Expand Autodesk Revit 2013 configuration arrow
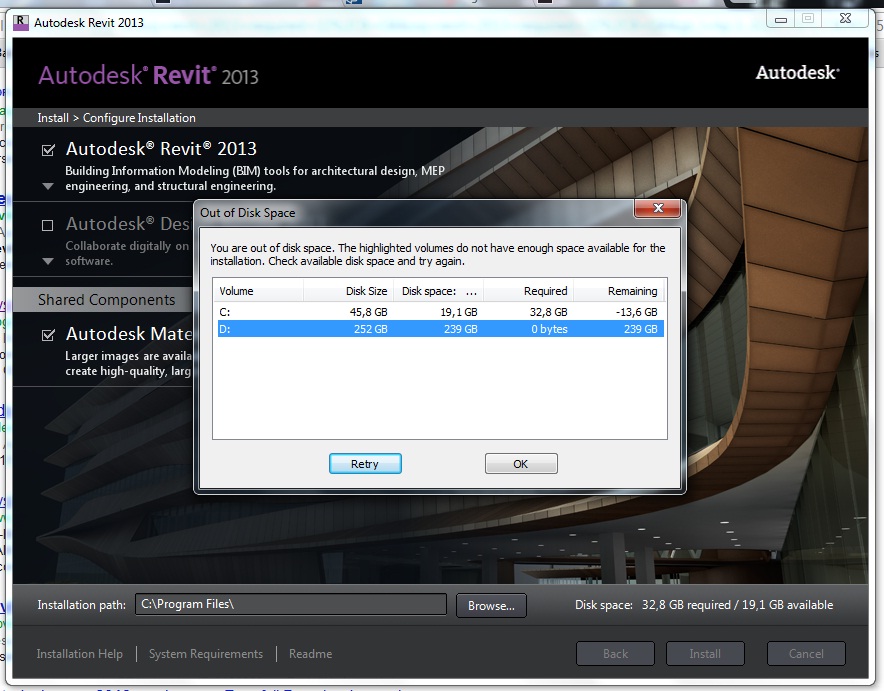The height and width of the screenshot is (691, 884). tap(48, 186)
